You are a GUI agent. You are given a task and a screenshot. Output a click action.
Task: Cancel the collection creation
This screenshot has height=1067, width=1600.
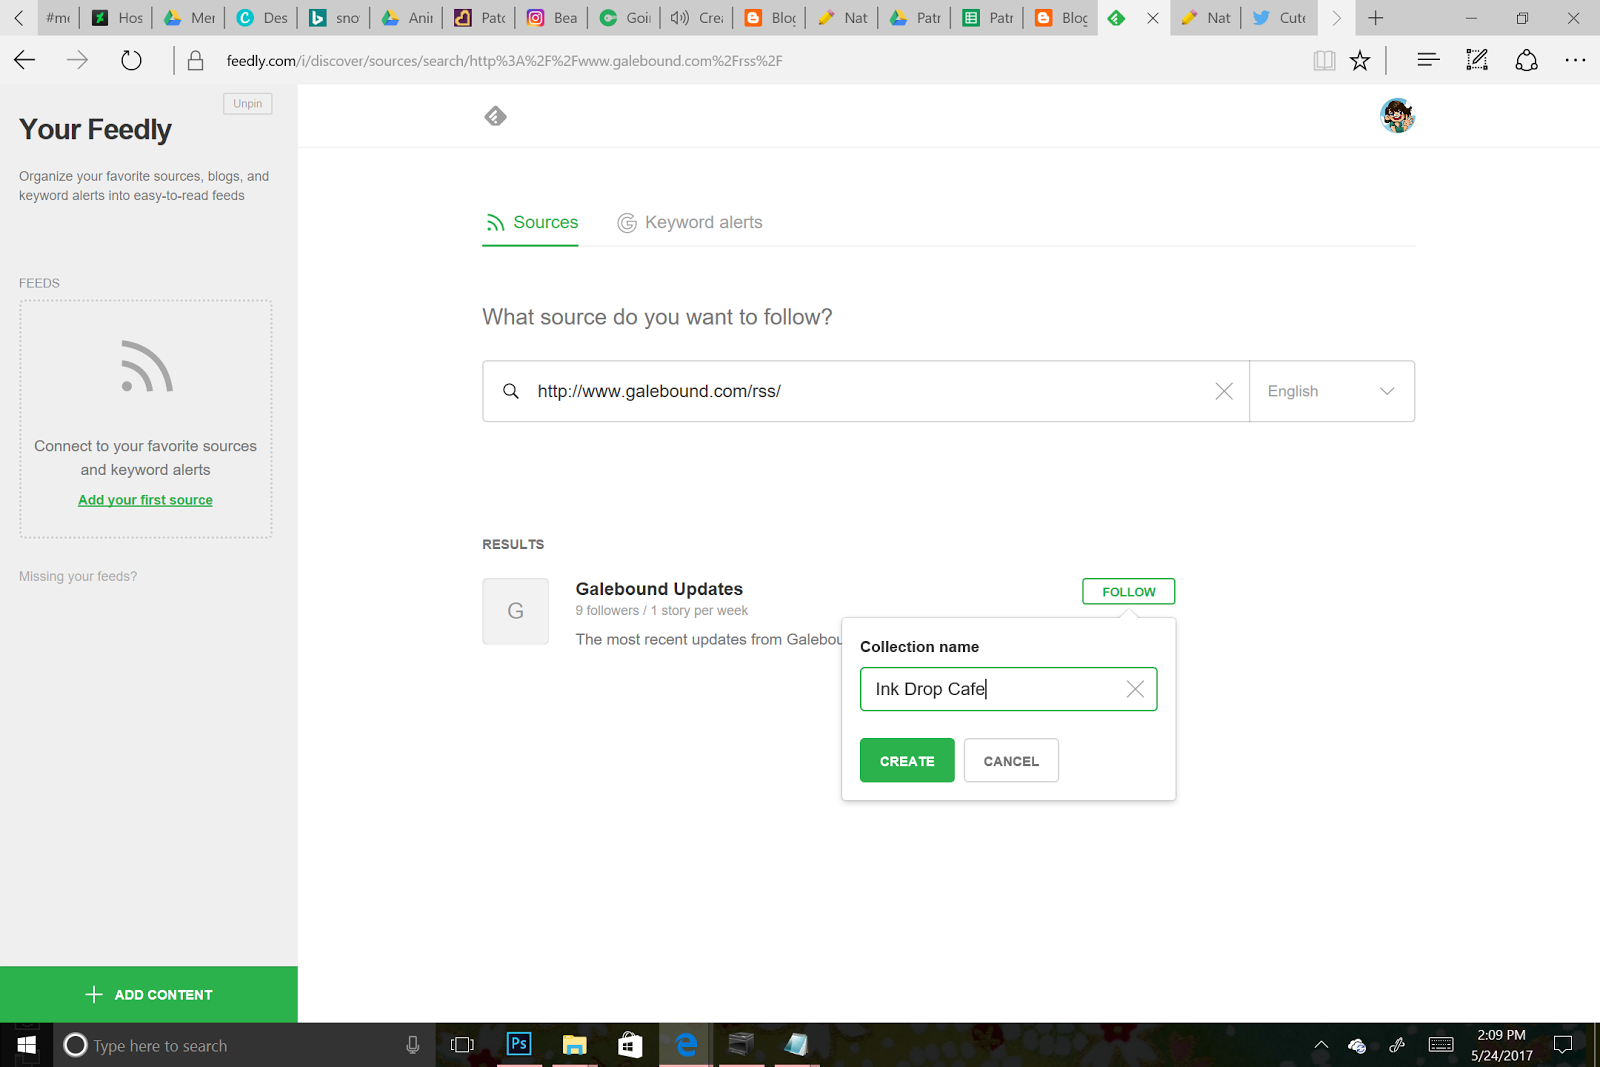click(x=1011, y=760)
